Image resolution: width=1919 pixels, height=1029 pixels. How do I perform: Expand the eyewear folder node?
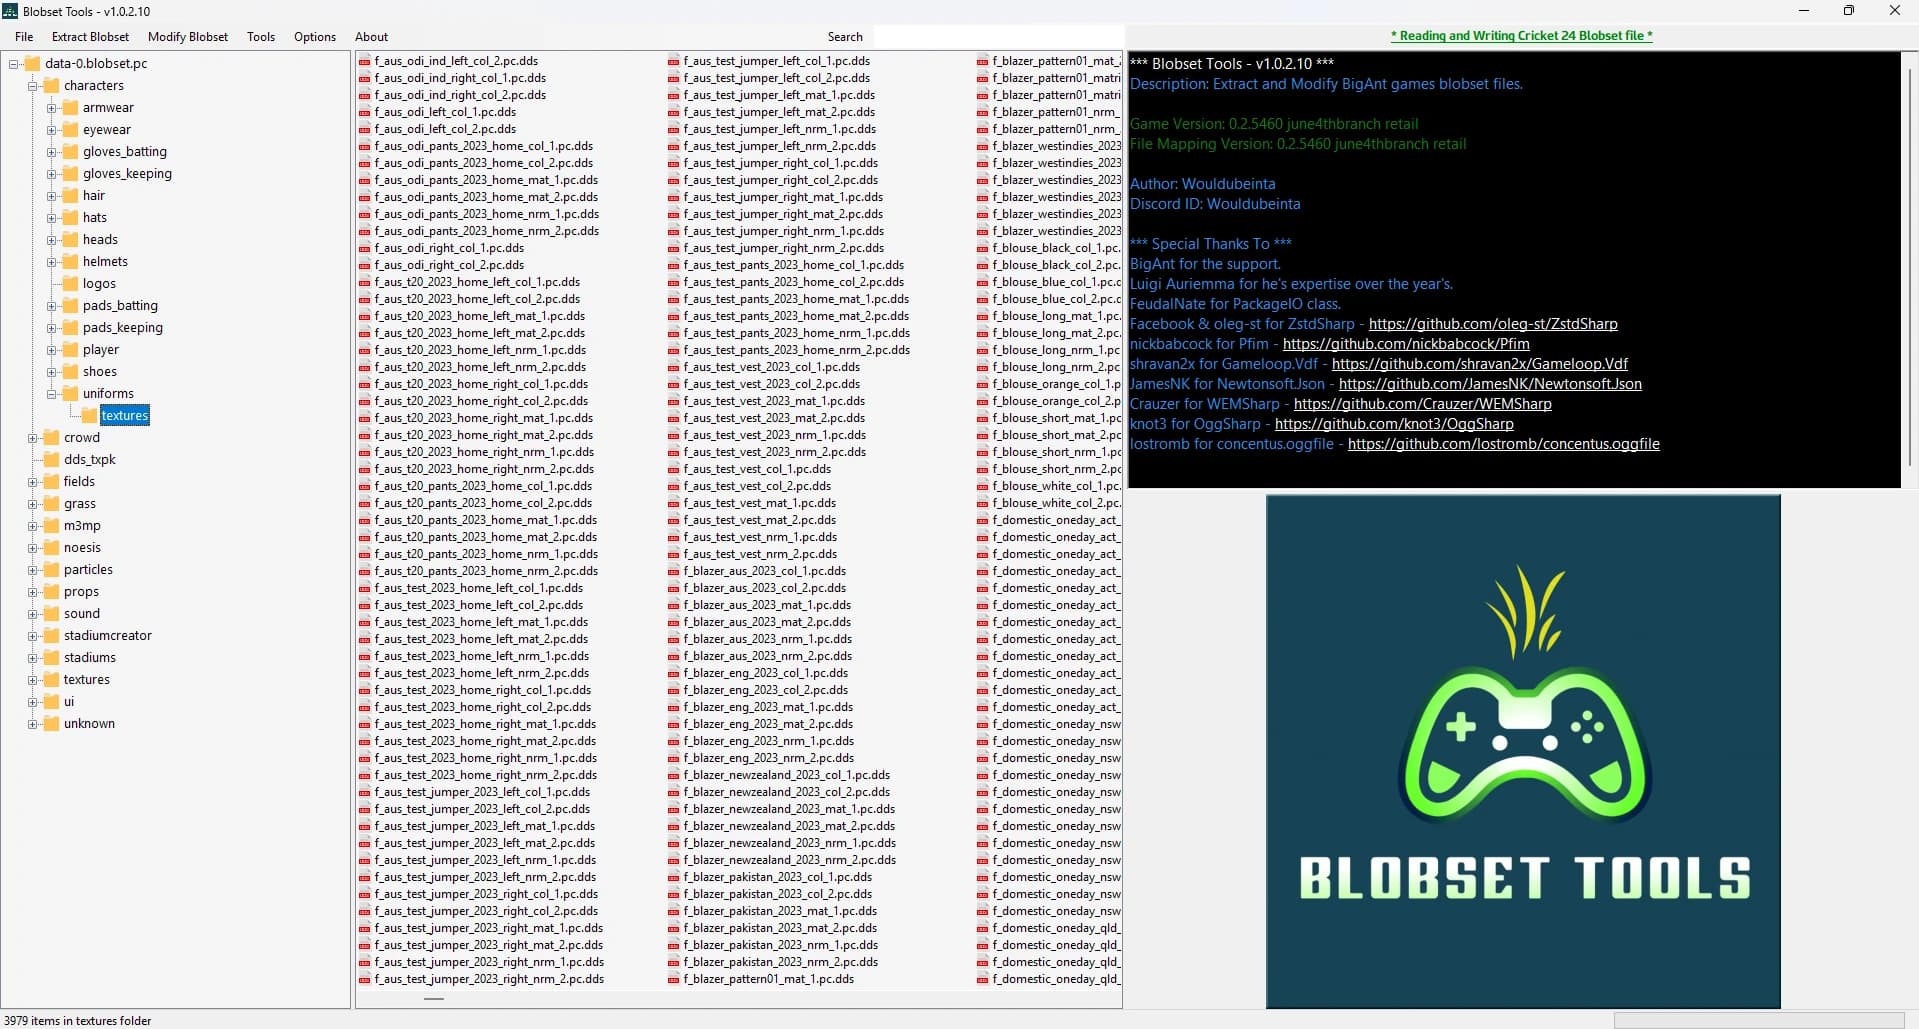click(52, 130)
